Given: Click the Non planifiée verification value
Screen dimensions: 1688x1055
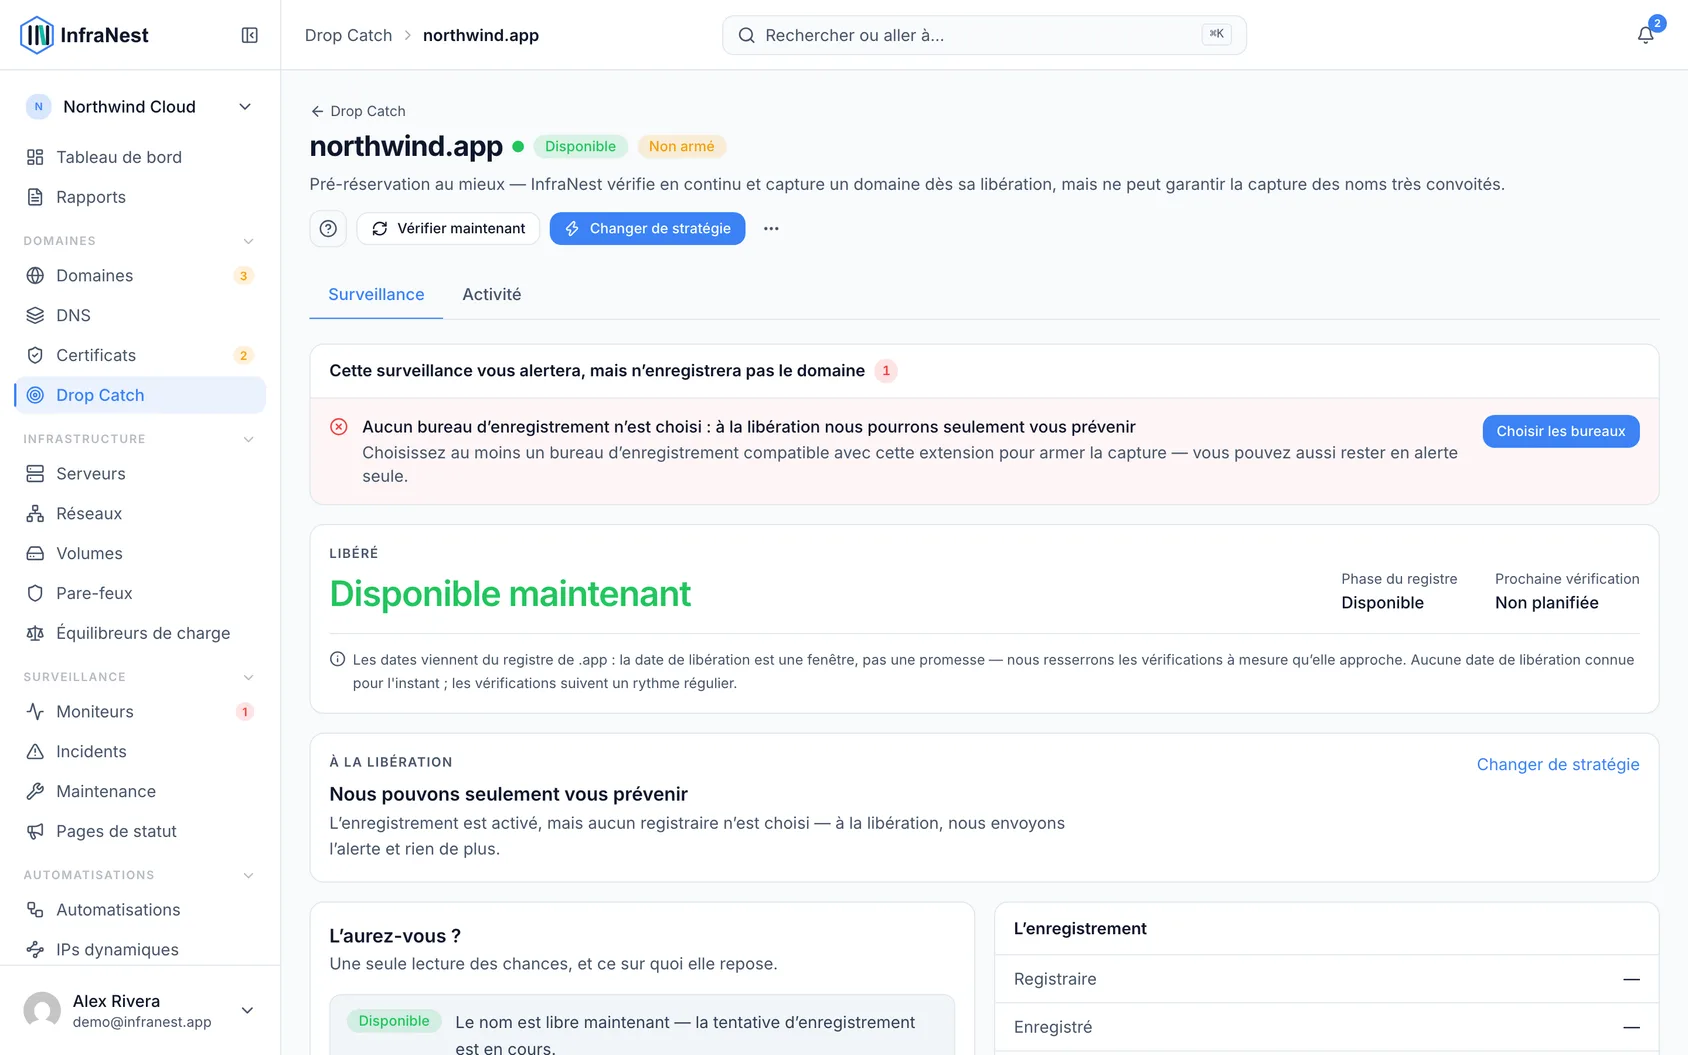Looking at the screenshot, I should pos(1547,603).
